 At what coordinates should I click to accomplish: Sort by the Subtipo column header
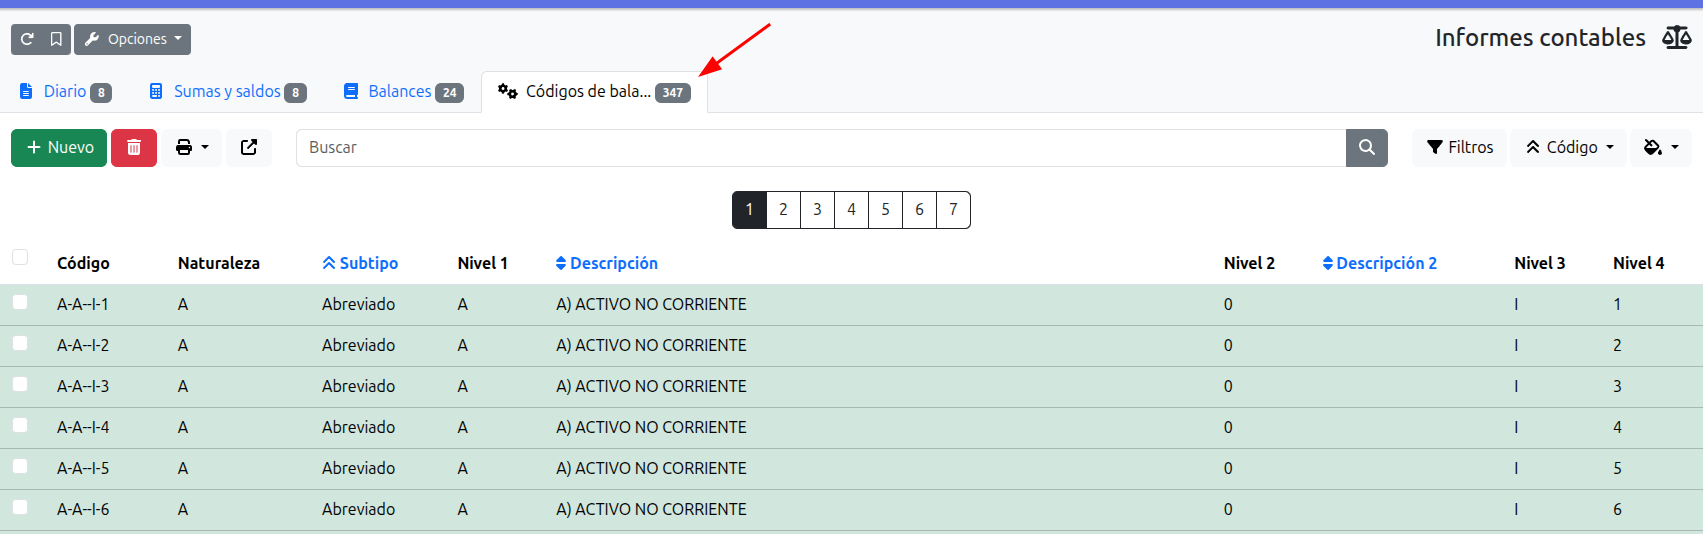click(360, 263)
